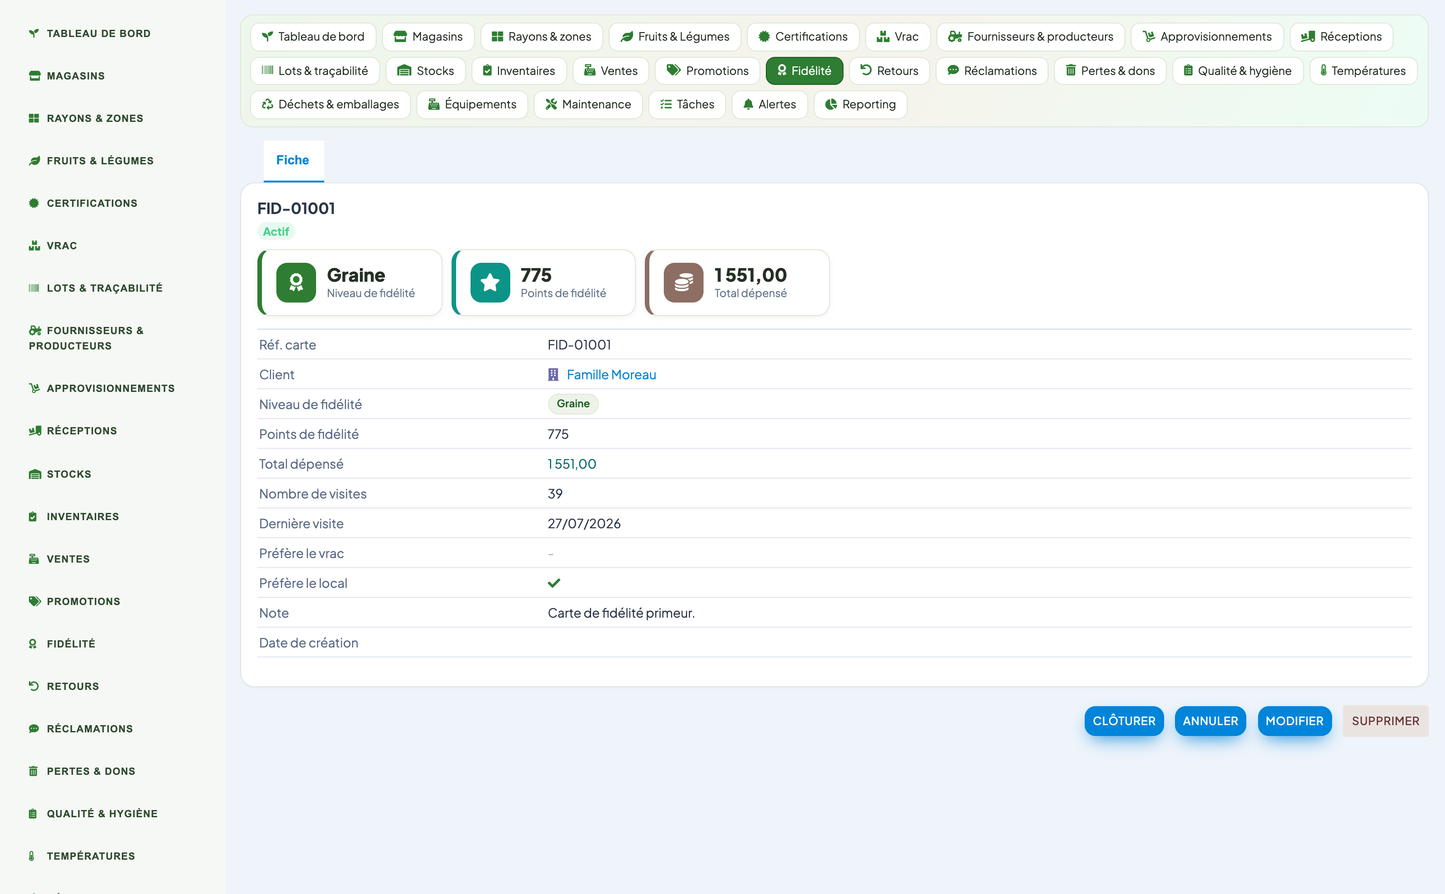Click the tags icon in Promotions sidebar item
Screen dimensions: 1445x894
34,602
